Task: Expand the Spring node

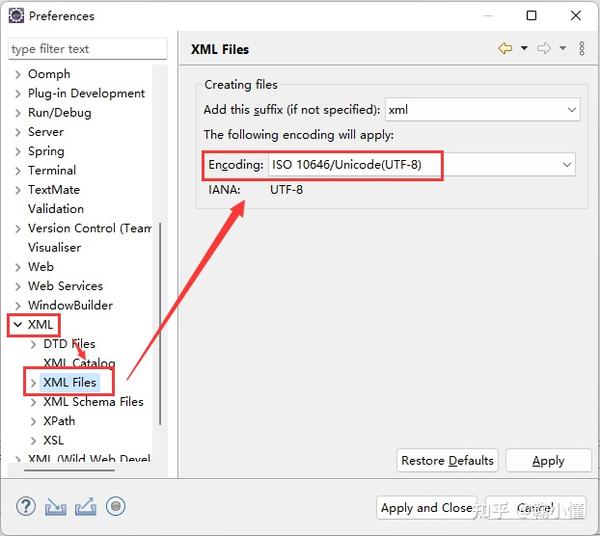Action: point(18,152)
